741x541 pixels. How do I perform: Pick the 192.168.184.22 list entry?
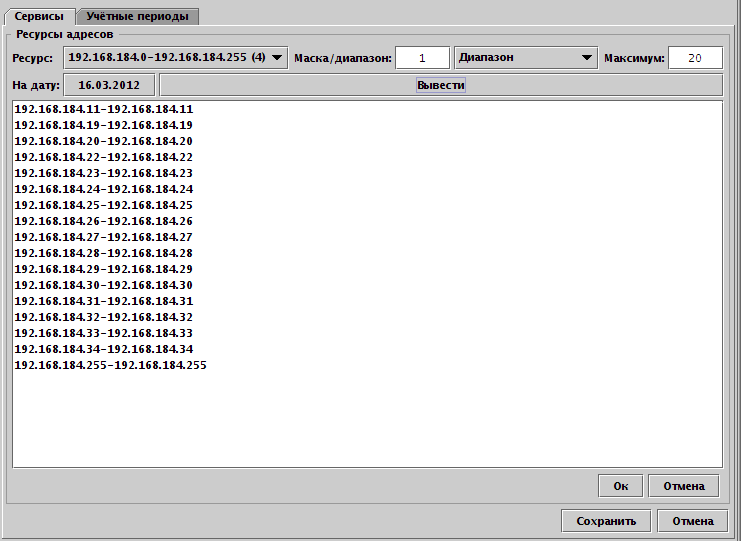point(104,157)
